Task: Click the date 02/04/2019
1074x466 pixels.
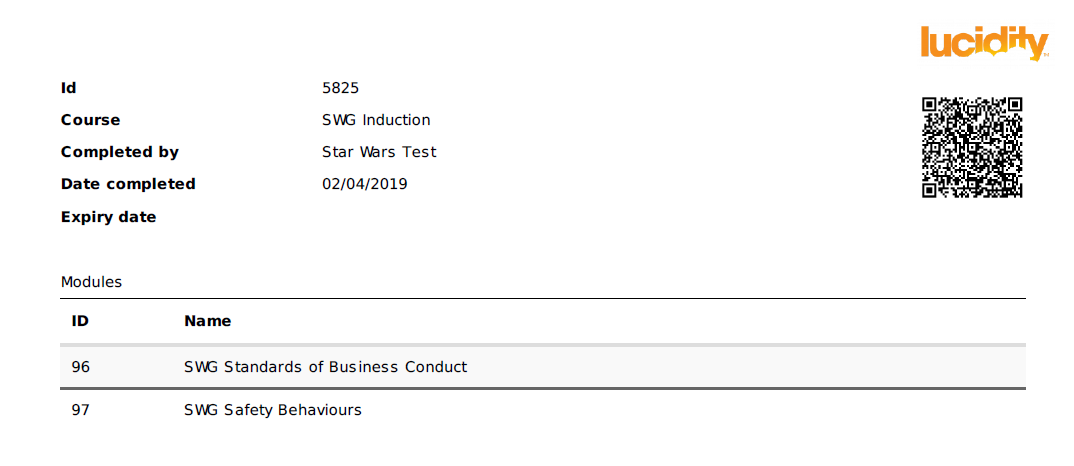Action: [365, 184]
